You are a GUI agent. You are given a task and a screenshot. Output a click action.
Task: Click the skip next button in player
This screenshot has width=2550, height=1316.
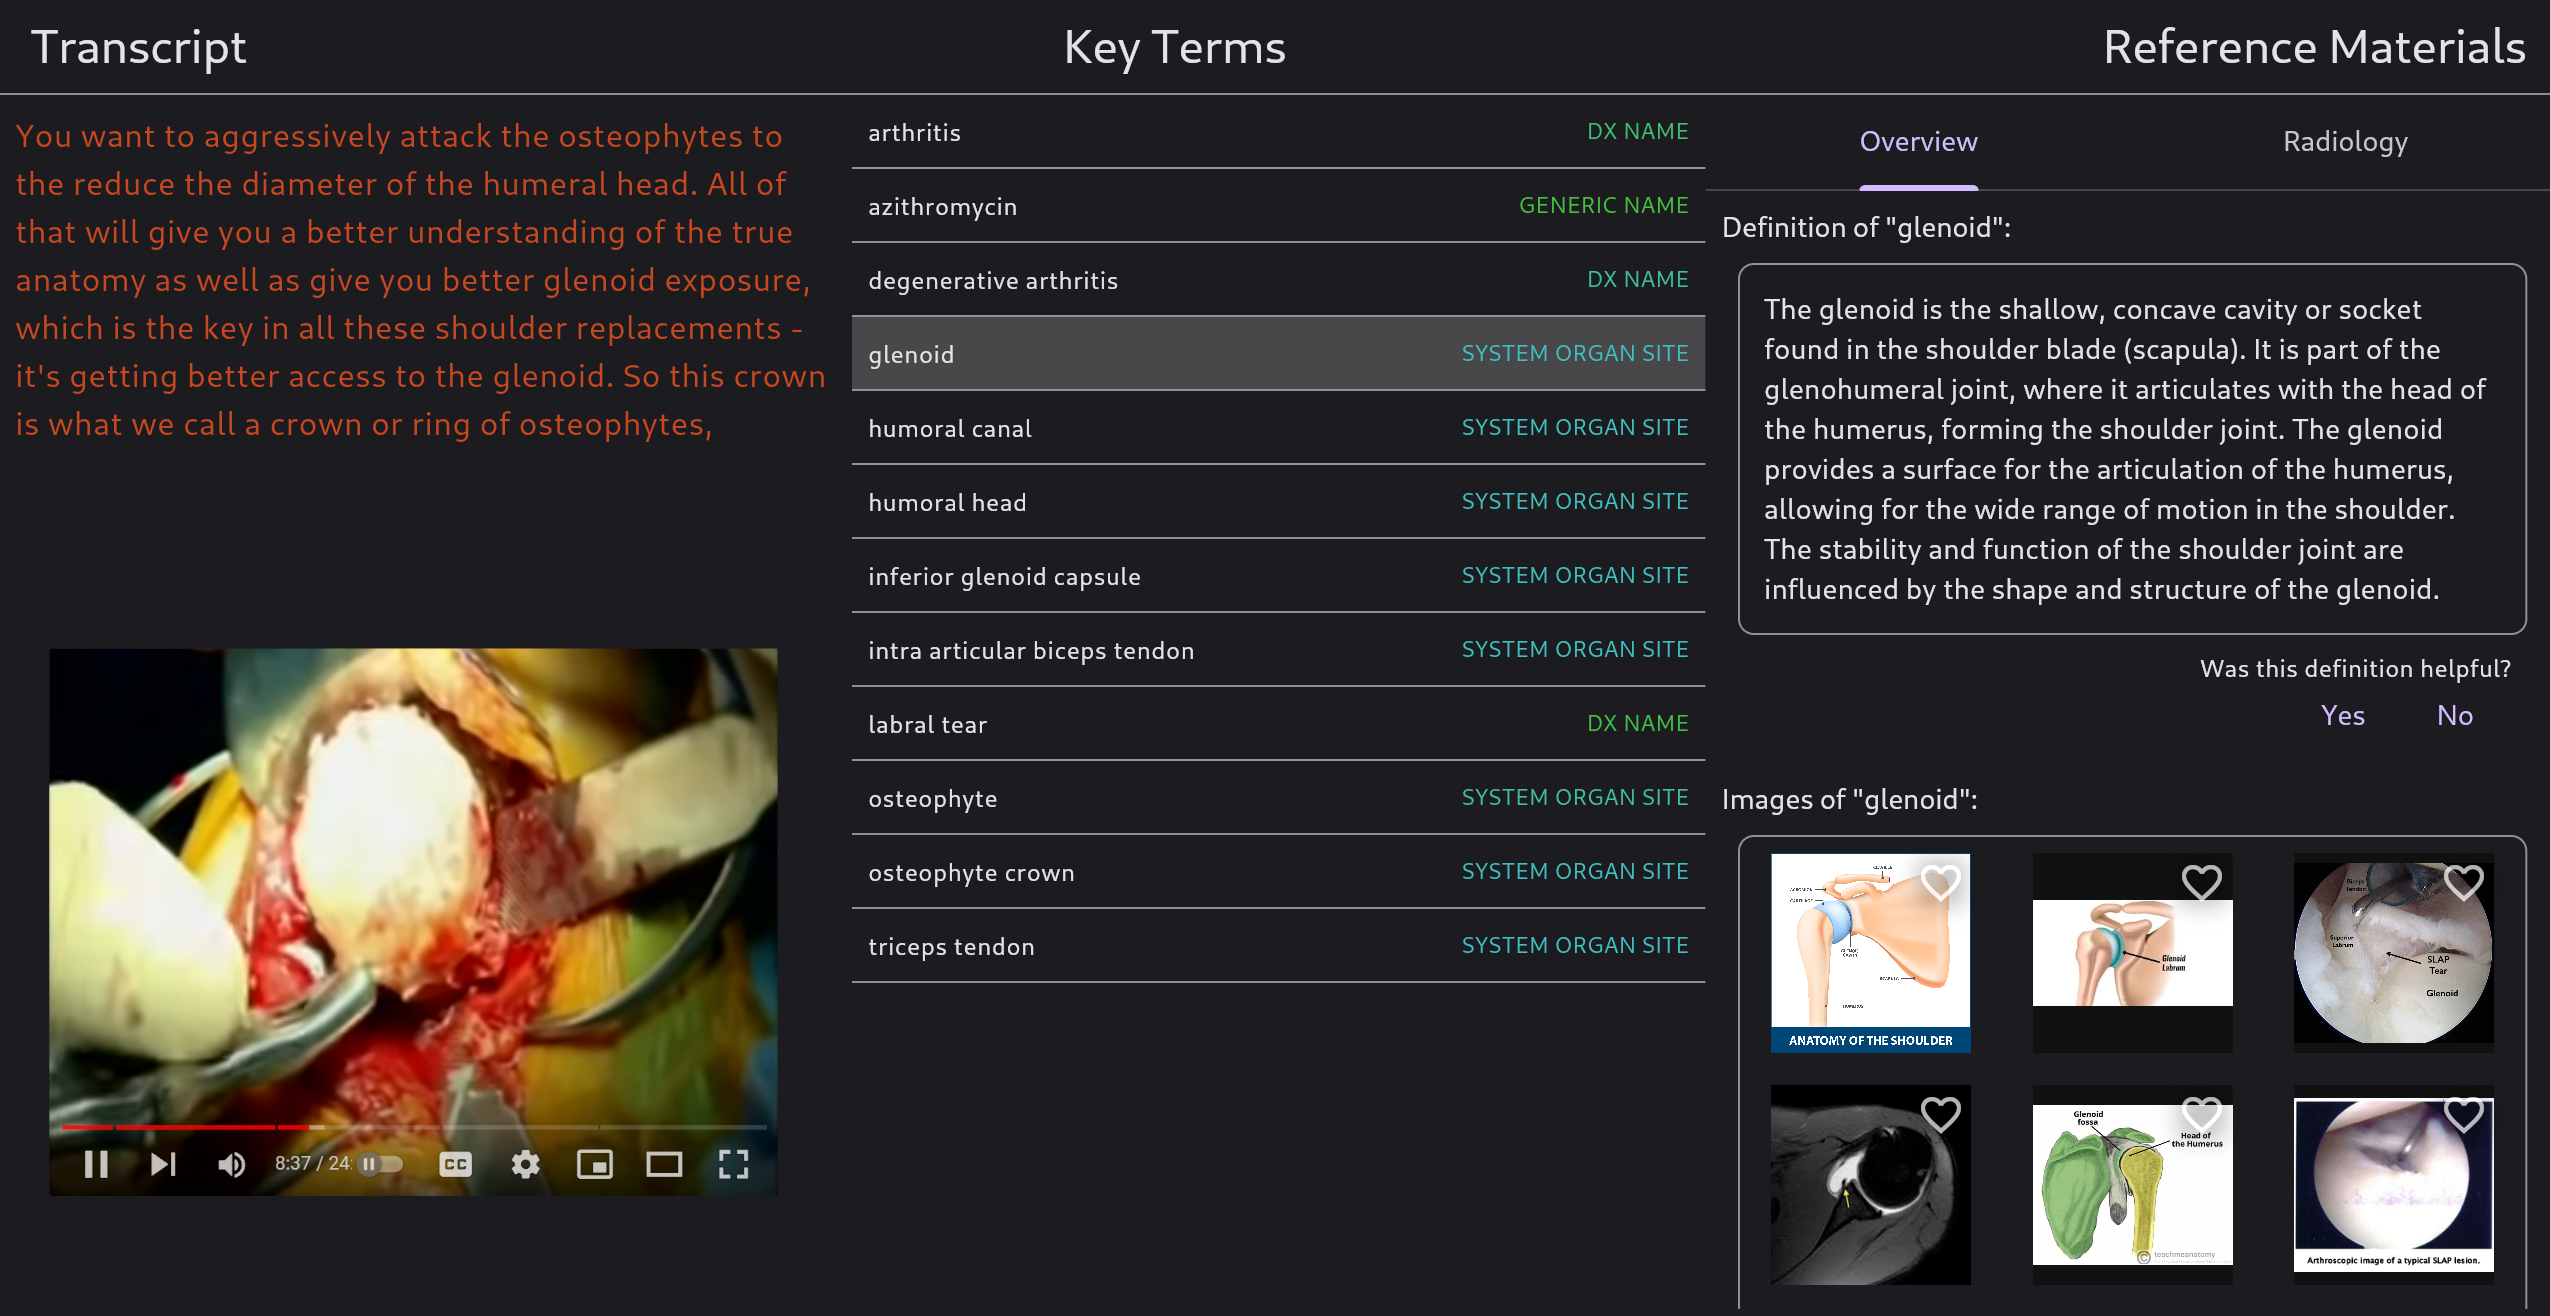(161, 1163)
